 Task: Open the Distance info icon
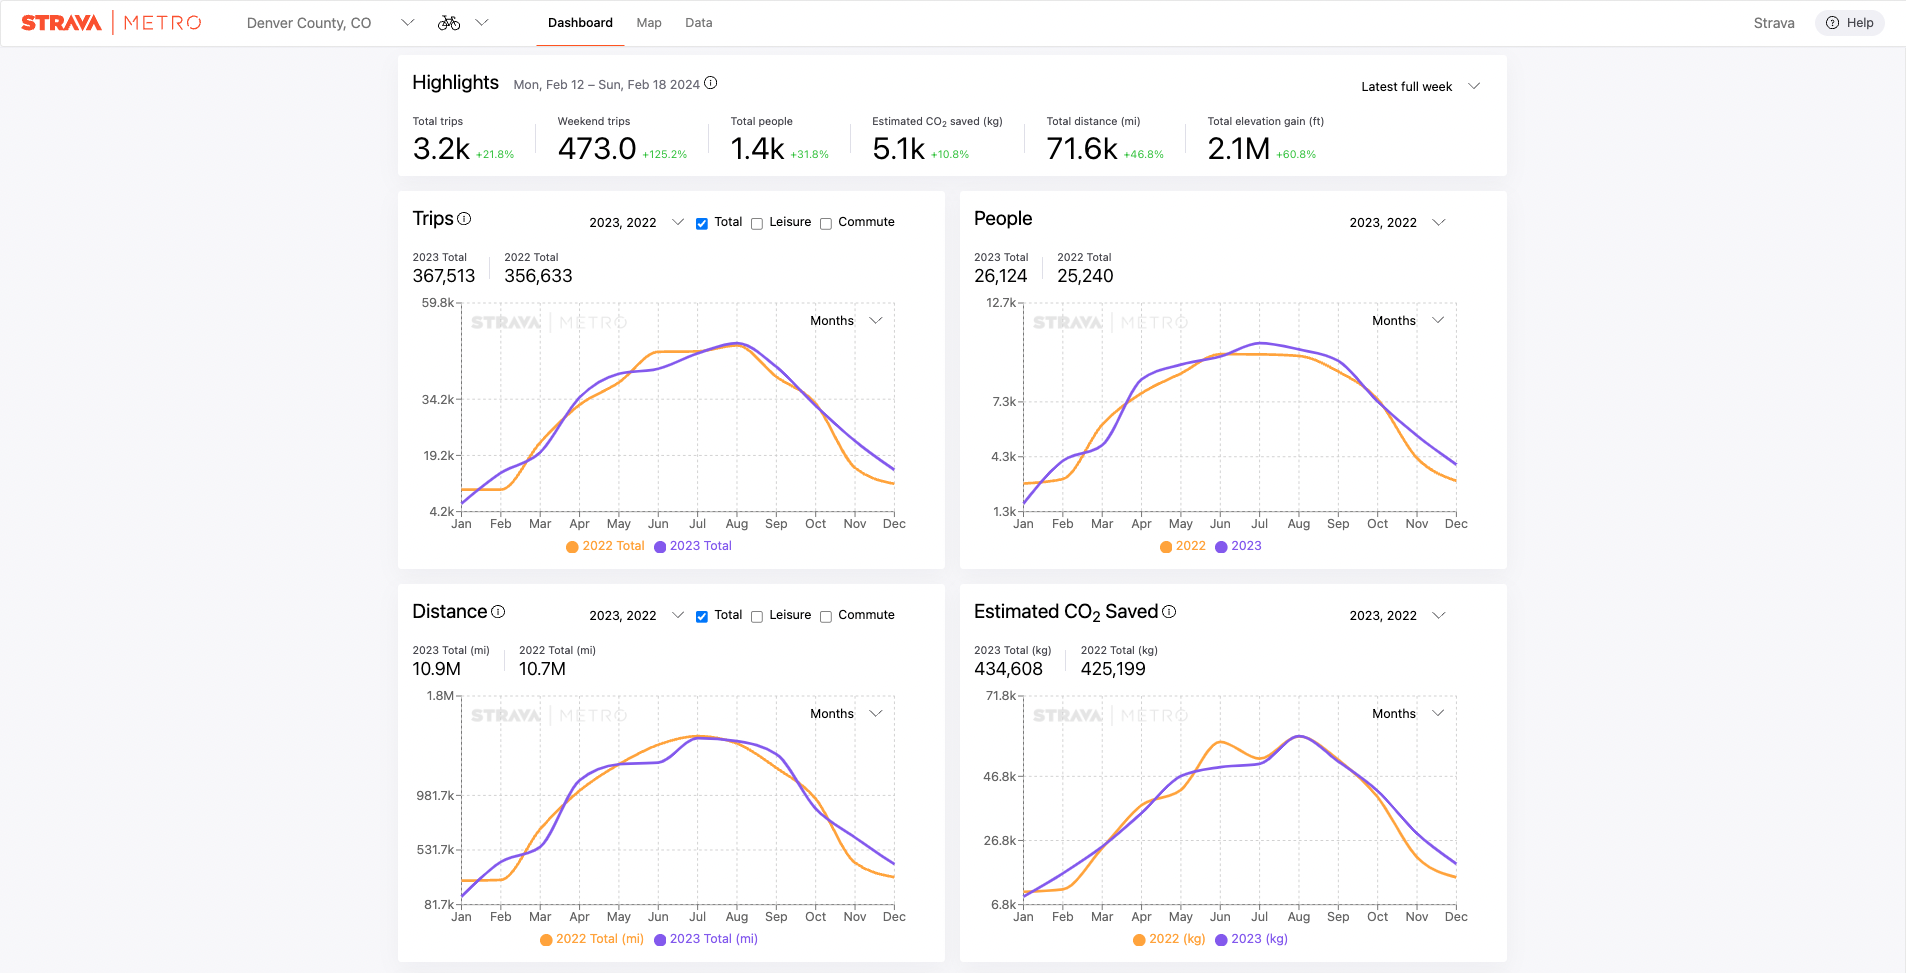[498, 611]
